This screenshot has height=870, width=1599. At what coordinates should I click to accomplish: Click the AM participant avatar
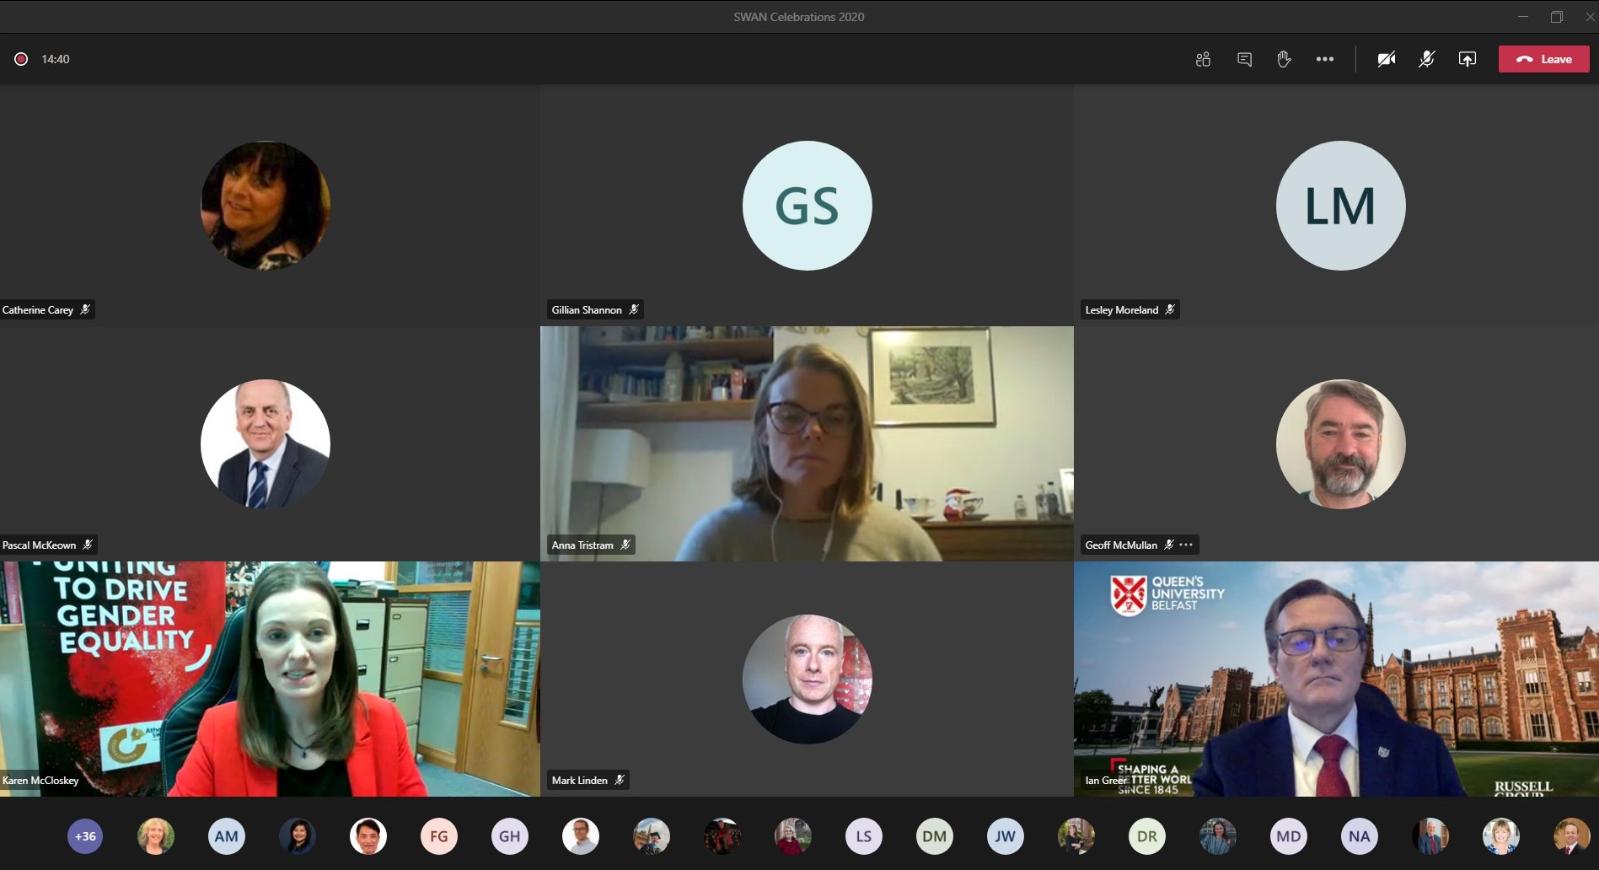tap(227, 836)
